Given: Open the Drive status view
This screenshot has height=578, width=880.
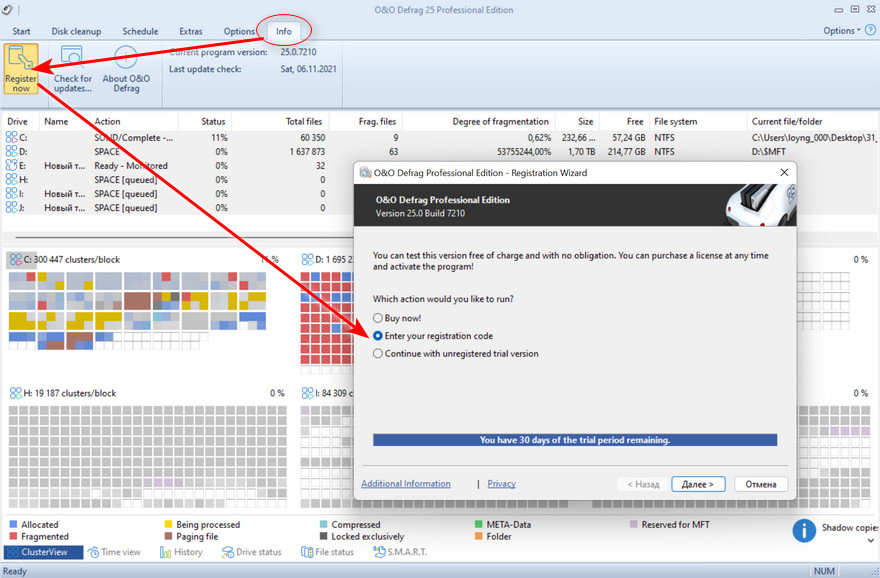Looking at the screenshot, I should (251, 552).
